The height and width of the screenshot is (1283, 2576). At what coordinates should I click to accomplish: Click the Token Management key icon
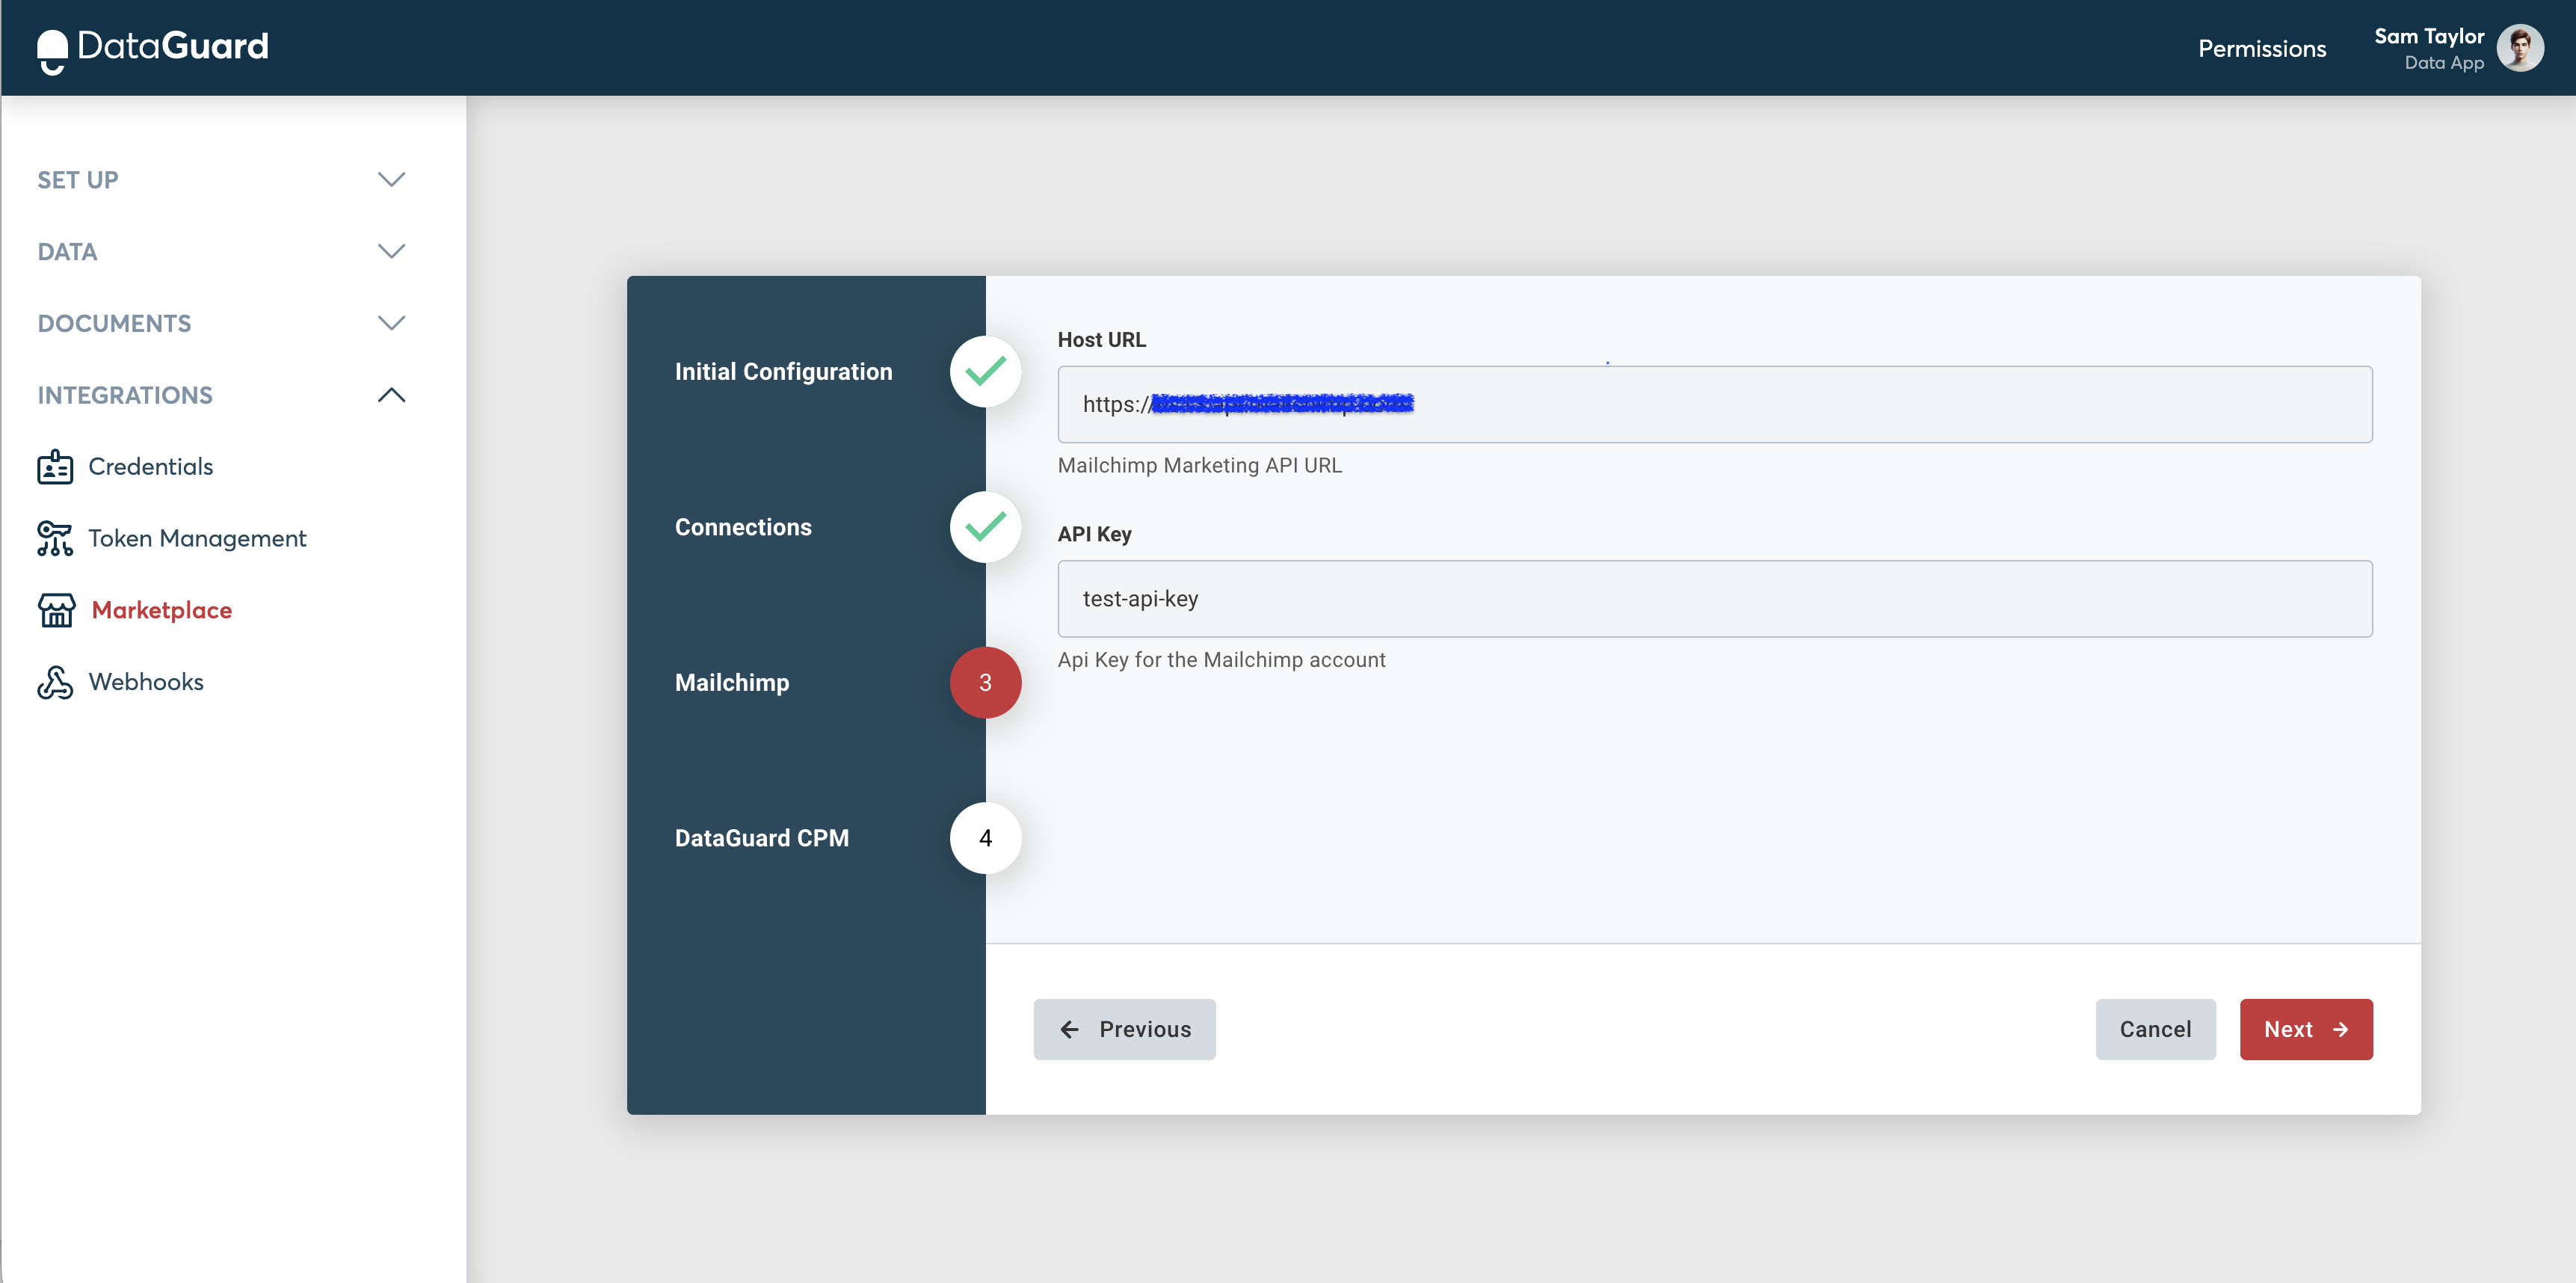coord(55,538)
